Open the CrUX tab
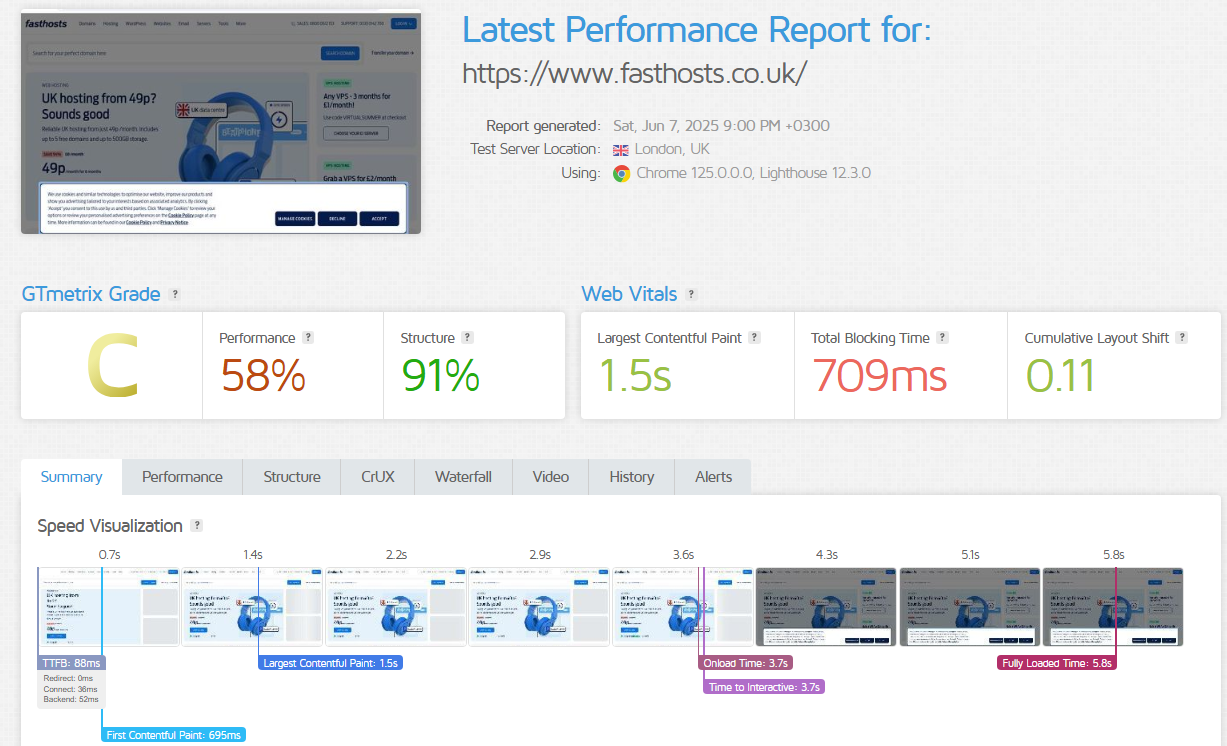 (x=378, y=477)
